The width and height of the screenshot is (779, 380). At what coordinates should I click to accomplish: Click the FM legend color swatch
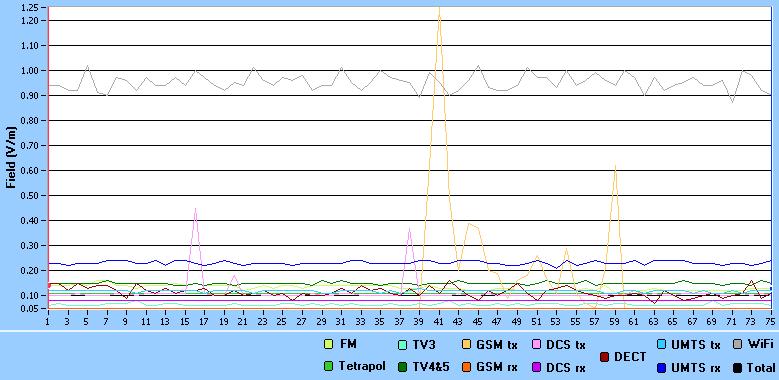coord(328,344)
